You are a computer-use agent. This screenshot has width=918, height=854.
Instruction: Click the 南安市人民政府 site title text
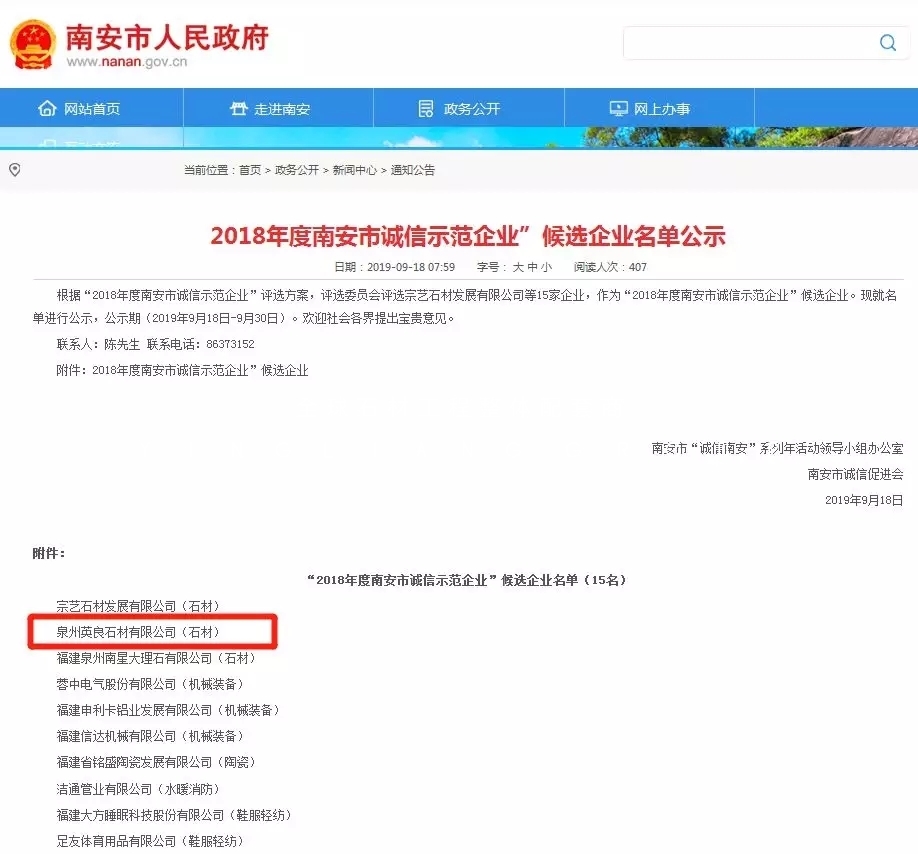(x=167, y=37)
